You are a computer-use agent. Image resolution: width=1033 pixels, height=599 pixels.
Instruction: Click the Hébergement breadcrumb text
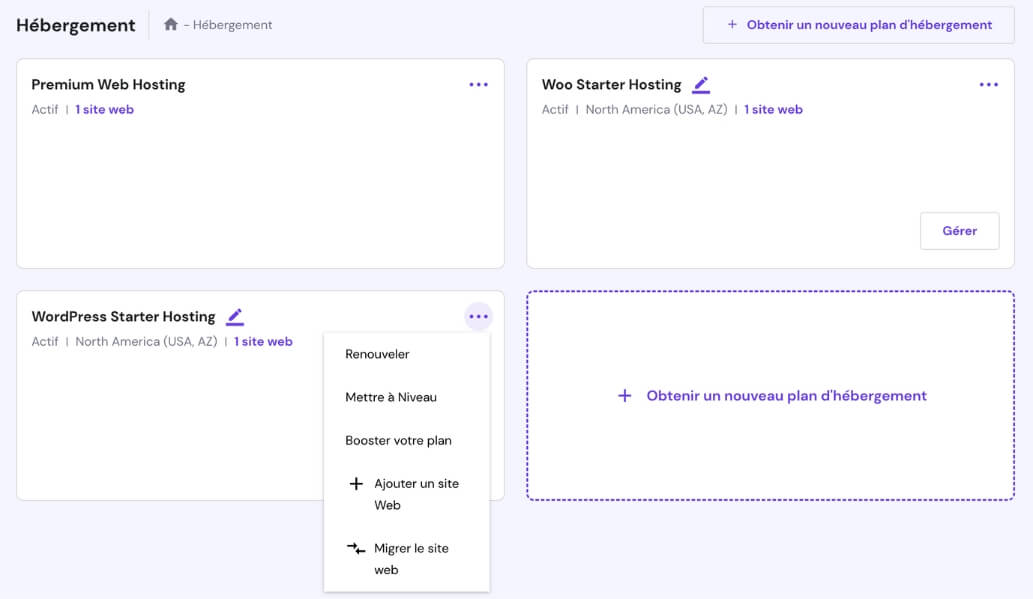[232, 25]
